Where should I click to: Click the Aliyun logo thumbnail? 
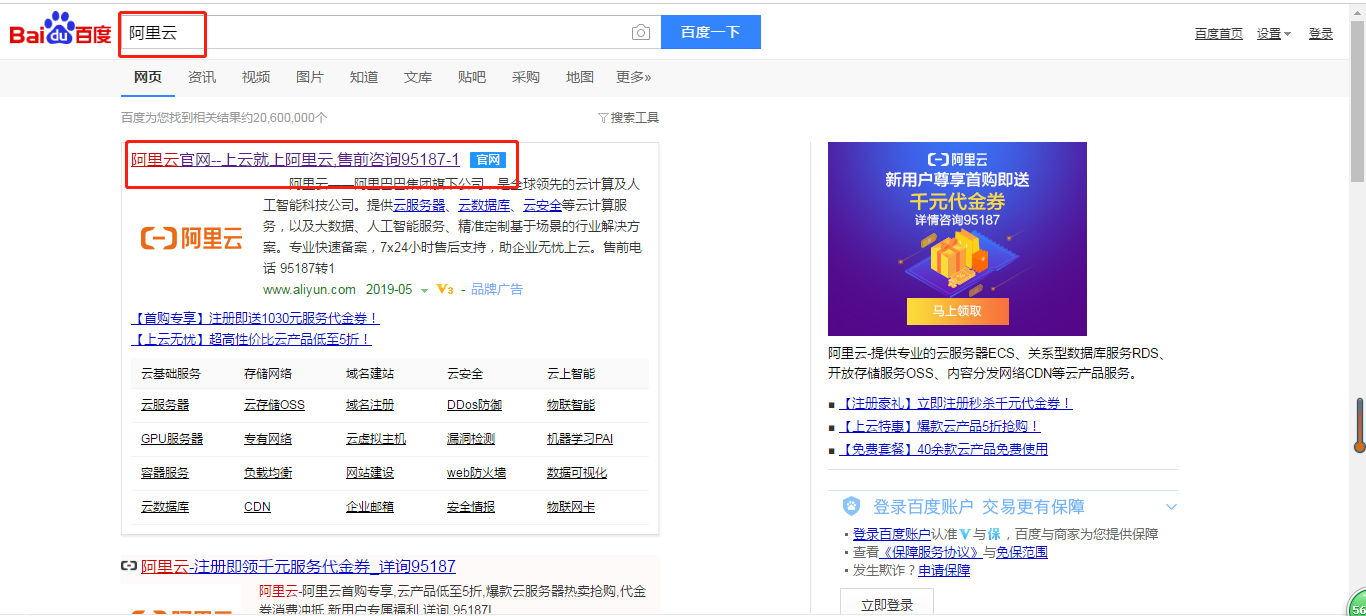coord(191,238)
